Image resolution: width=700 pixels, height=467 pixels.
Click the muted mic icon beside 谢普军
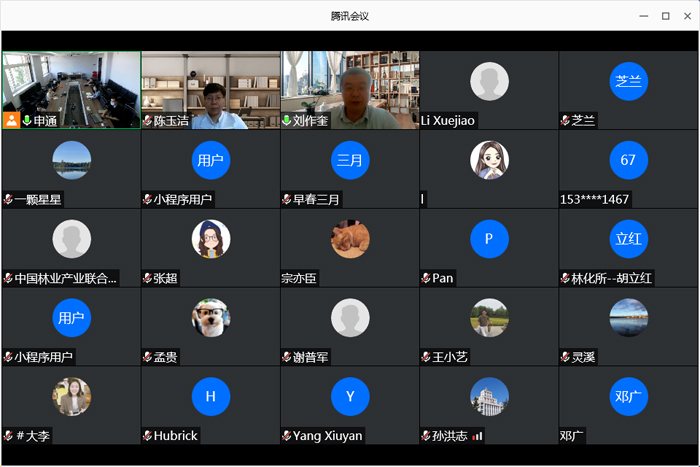pyautogui.click(x=287, y=357)
